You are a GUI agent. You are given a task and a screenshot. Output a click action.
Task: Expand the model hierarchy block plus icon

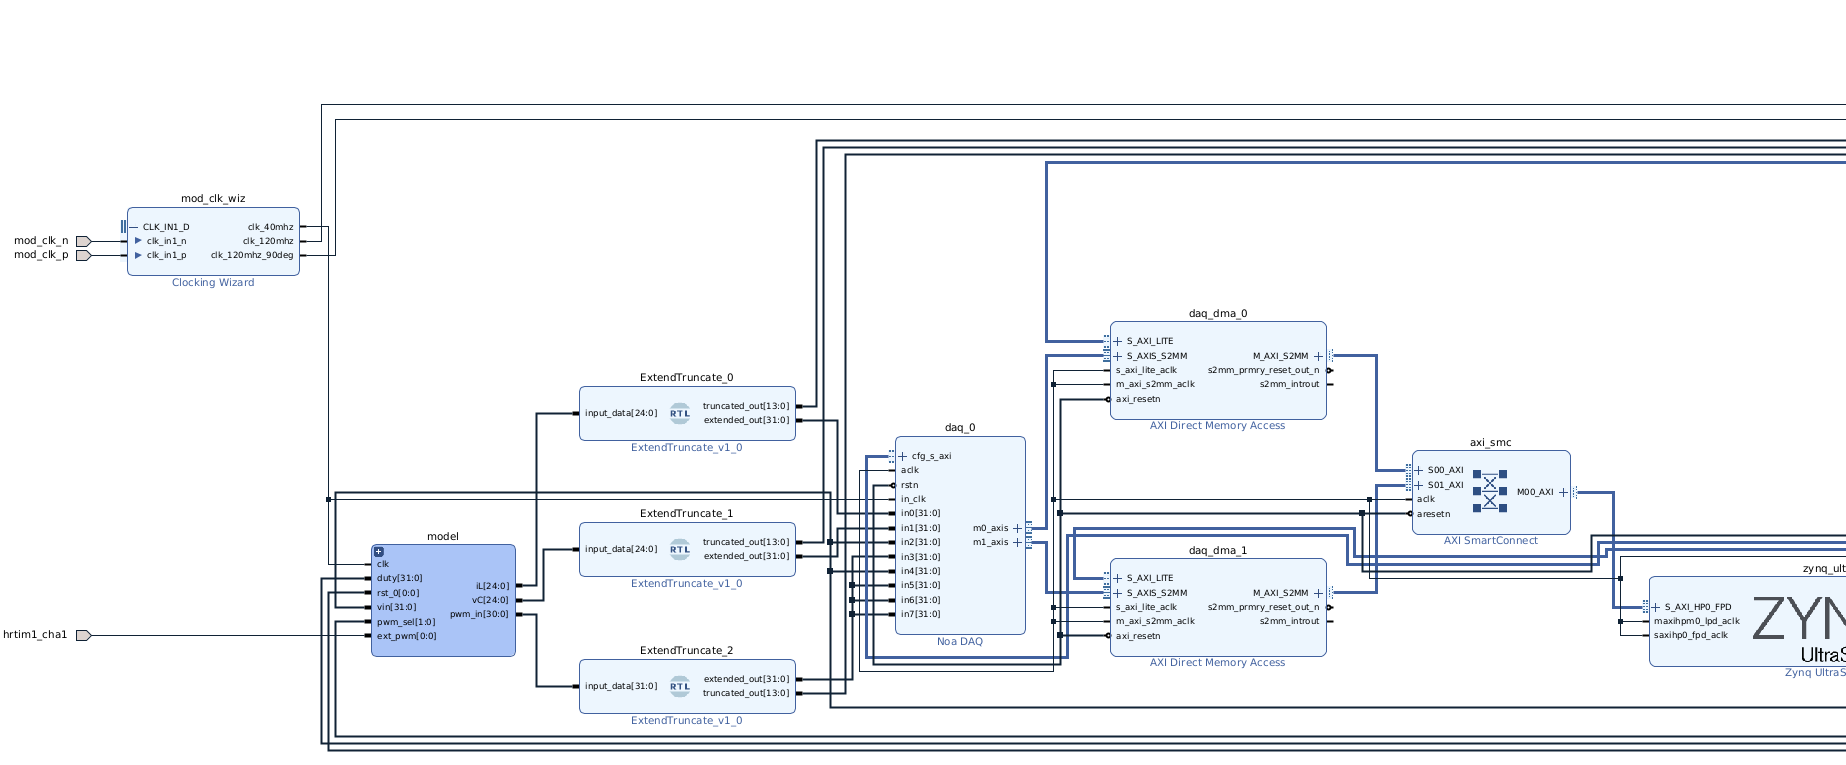coord(379,552)
